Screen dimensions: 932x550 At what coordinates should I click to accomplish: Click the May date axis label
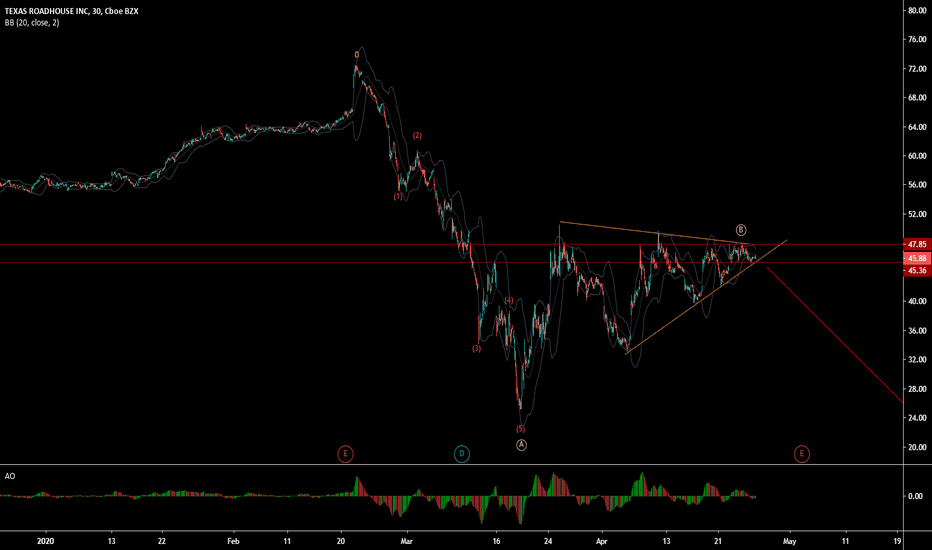coord(789,541)
